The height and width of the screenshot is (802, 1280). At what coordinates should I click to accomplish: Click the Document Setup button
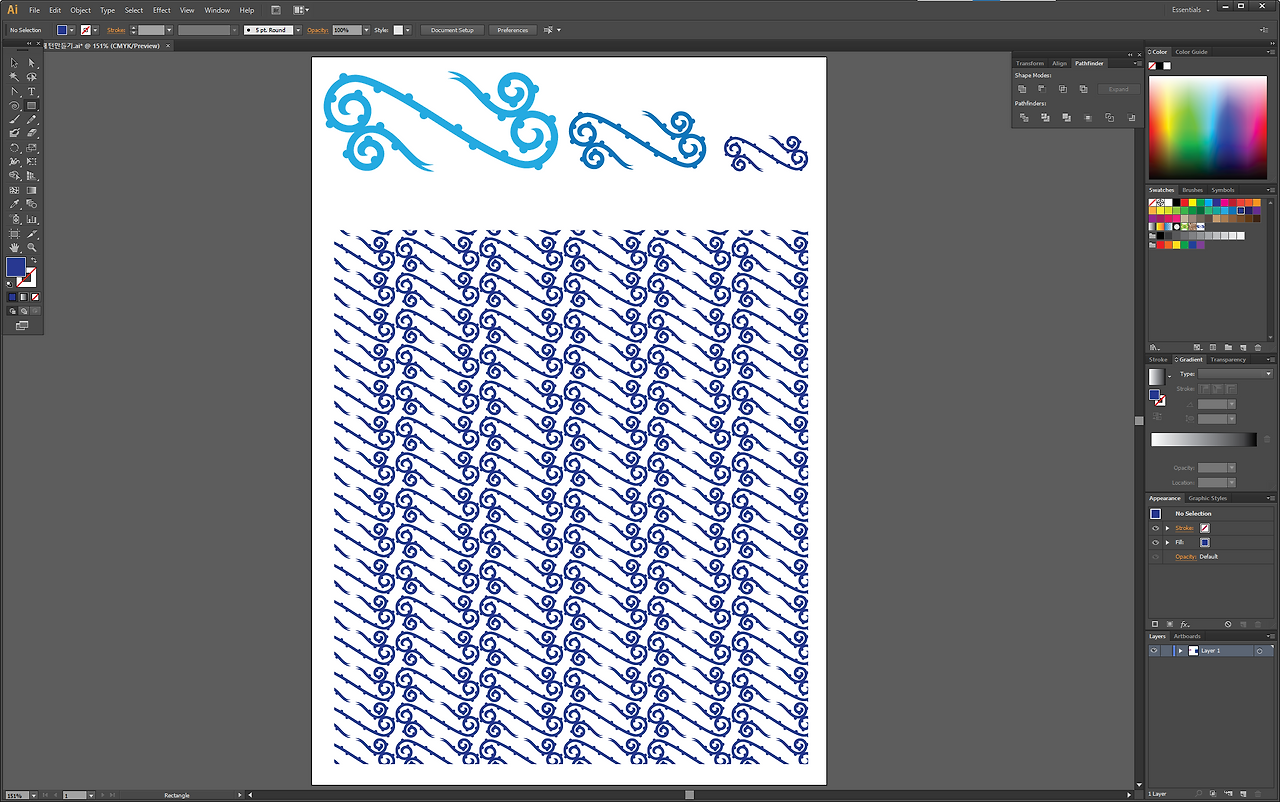pyautogui.click(x=452, y=30)
